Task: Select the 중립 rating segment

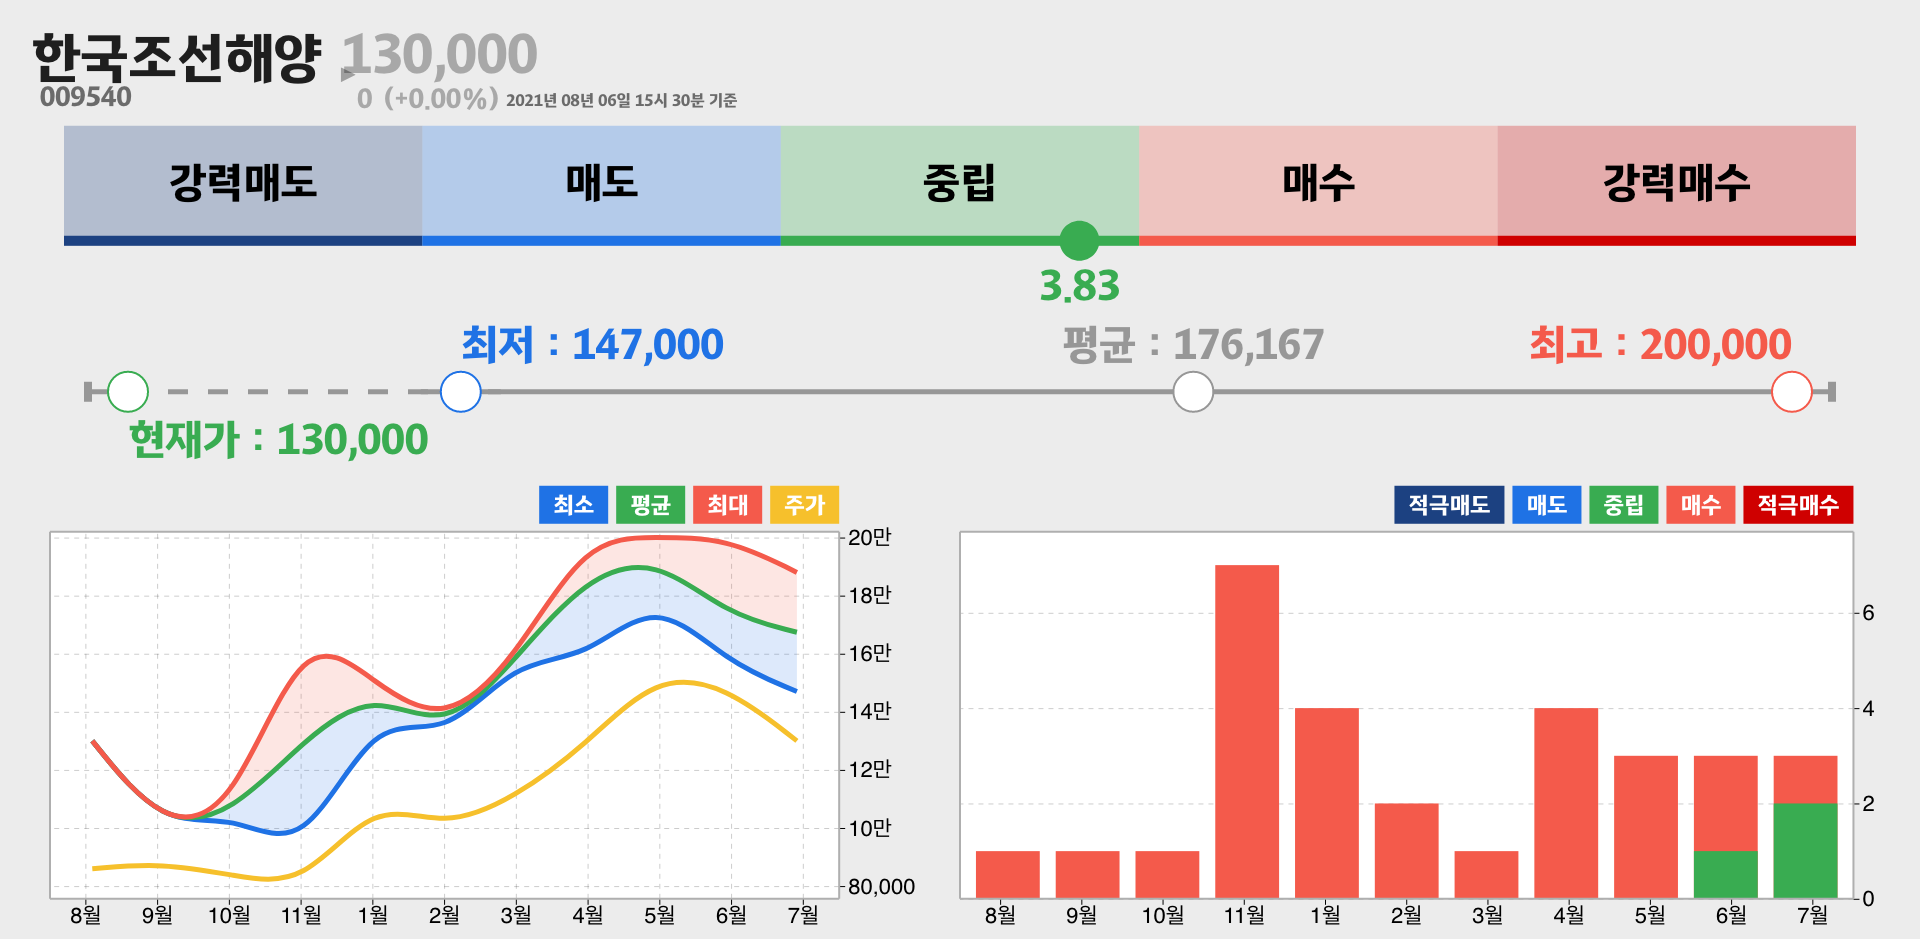Action: click(960, 185)
